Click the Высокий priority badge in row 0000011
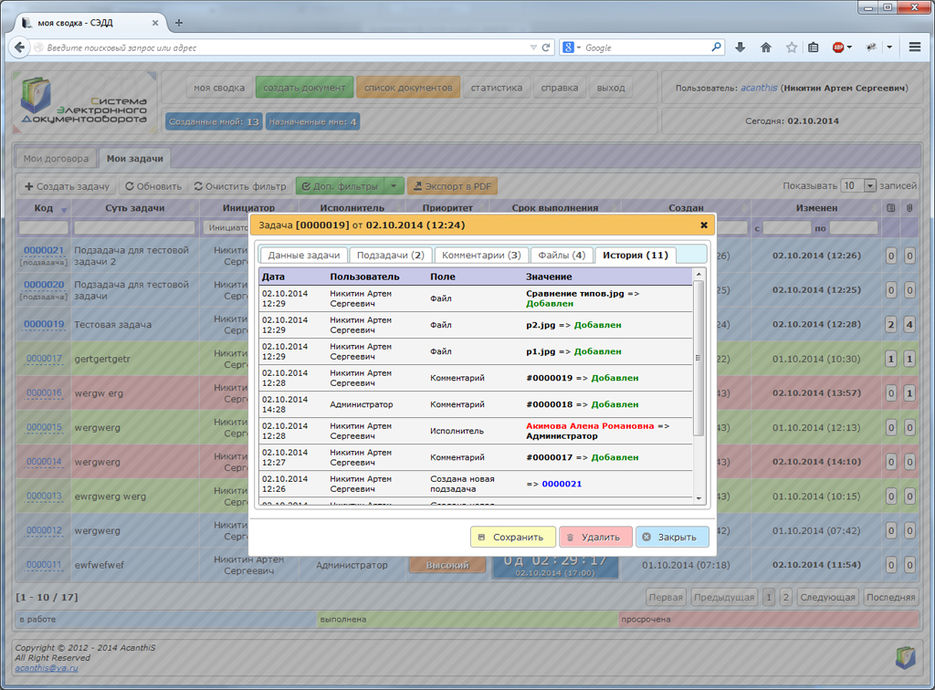Viewport: 935px width, 690px height. [x=447, y=565]
